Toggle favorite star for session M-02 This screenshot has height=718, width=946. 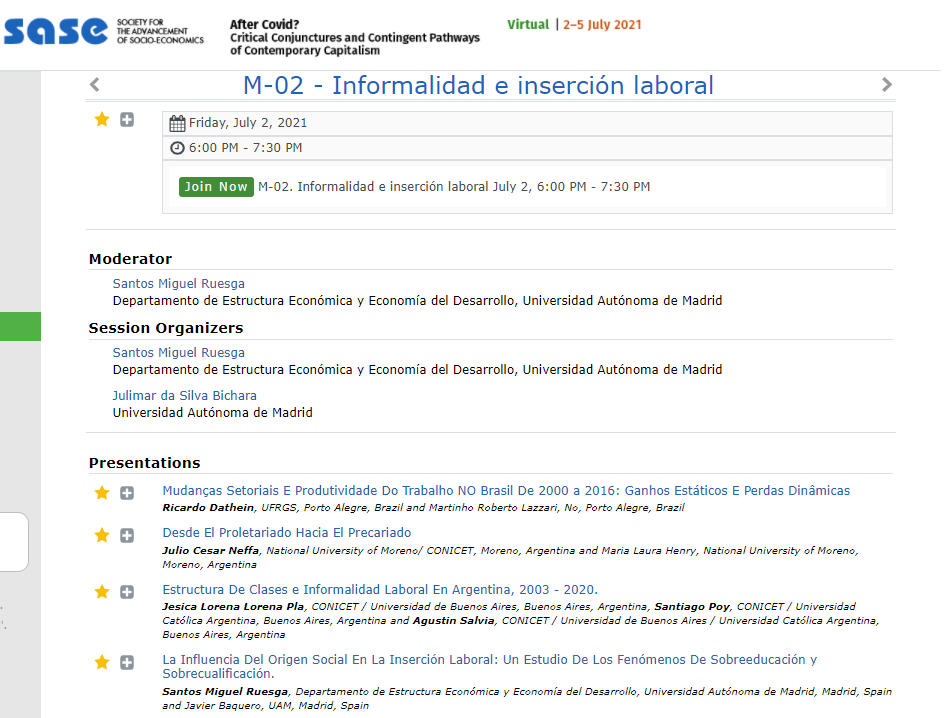pyautogui.click(x=102, y=119)
